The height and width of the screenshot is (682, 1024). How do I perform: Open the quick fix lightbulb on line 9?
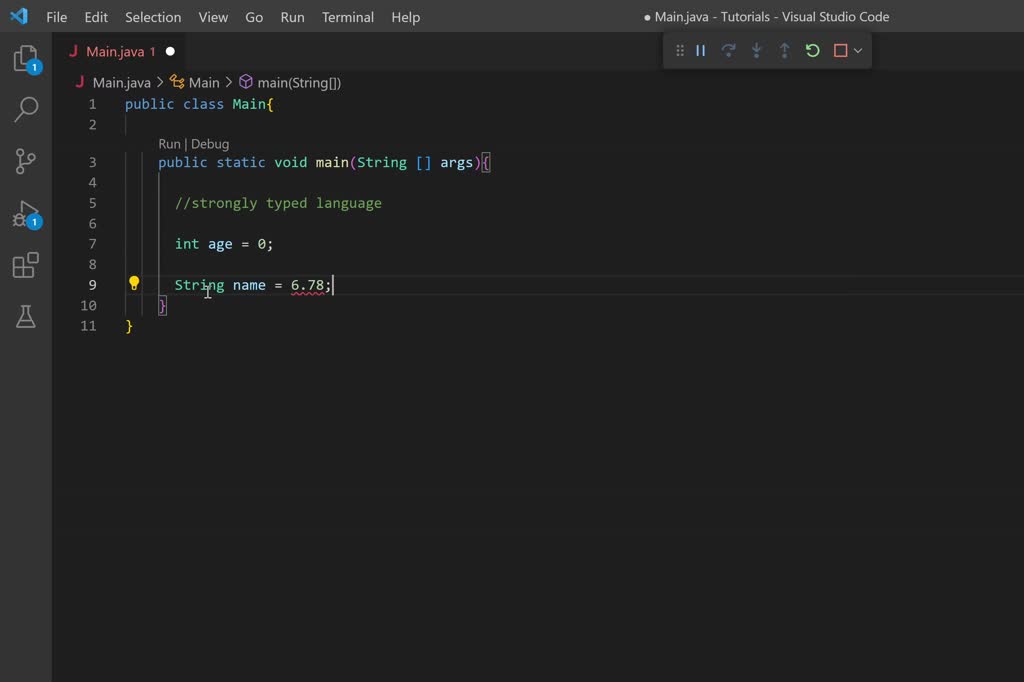(x=134, y=284)
